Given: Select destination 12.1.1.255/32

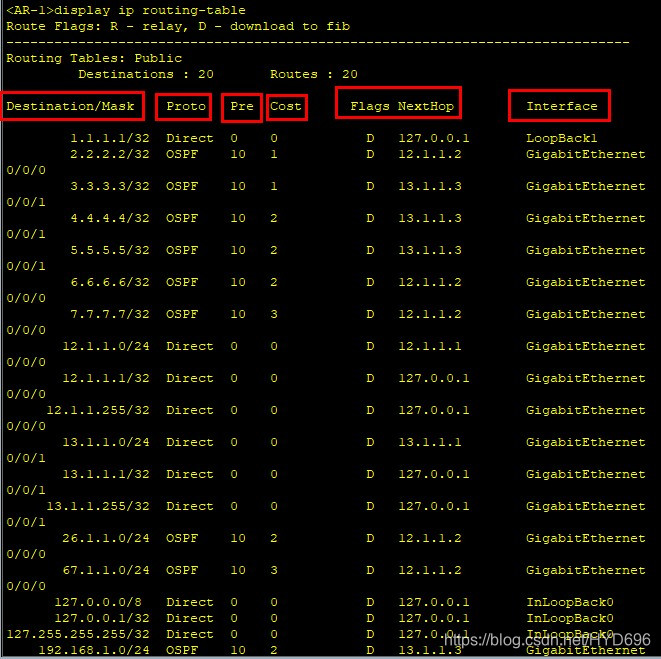Looking at the screenshot, I should pyautogui.click(x=98, y=410).
